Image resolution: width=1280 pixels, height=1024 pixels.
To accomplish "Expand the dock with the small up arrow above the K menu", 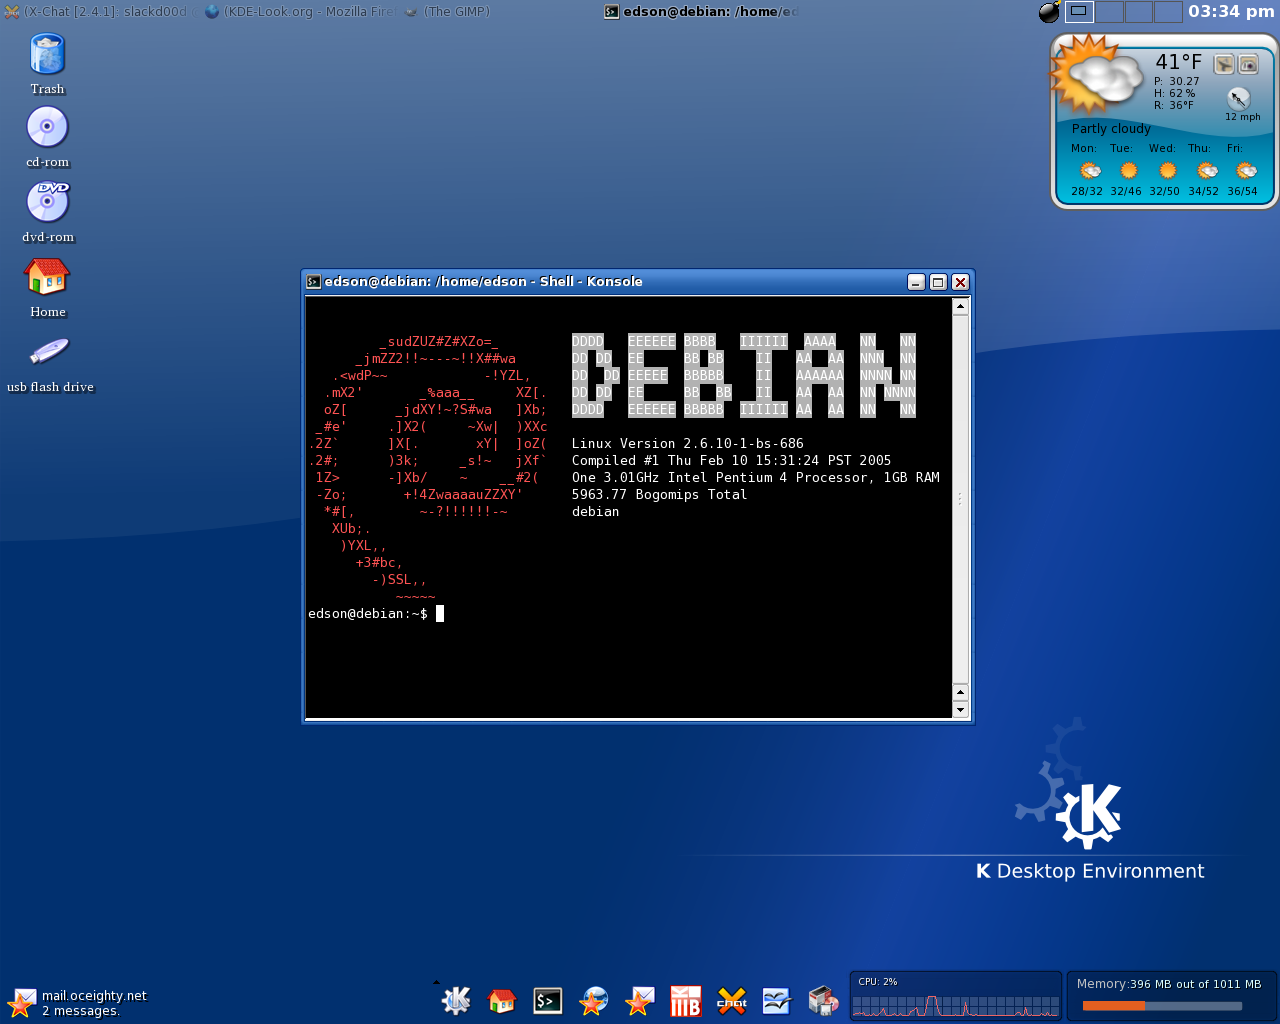I will point(436,982).
